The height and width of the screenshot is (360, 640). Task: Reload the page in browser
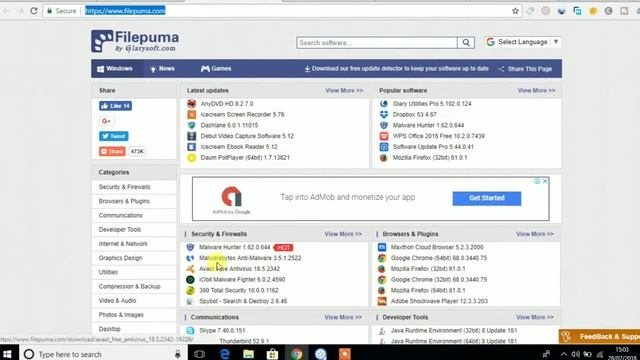point(34,11)
